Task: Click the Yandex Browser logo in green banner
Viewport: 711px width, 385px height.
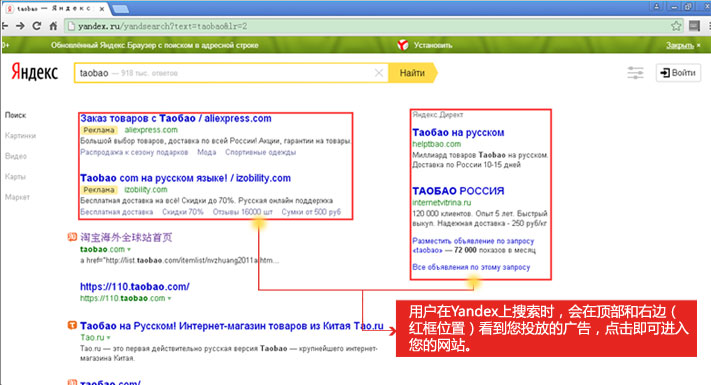Action: [402, 45]
